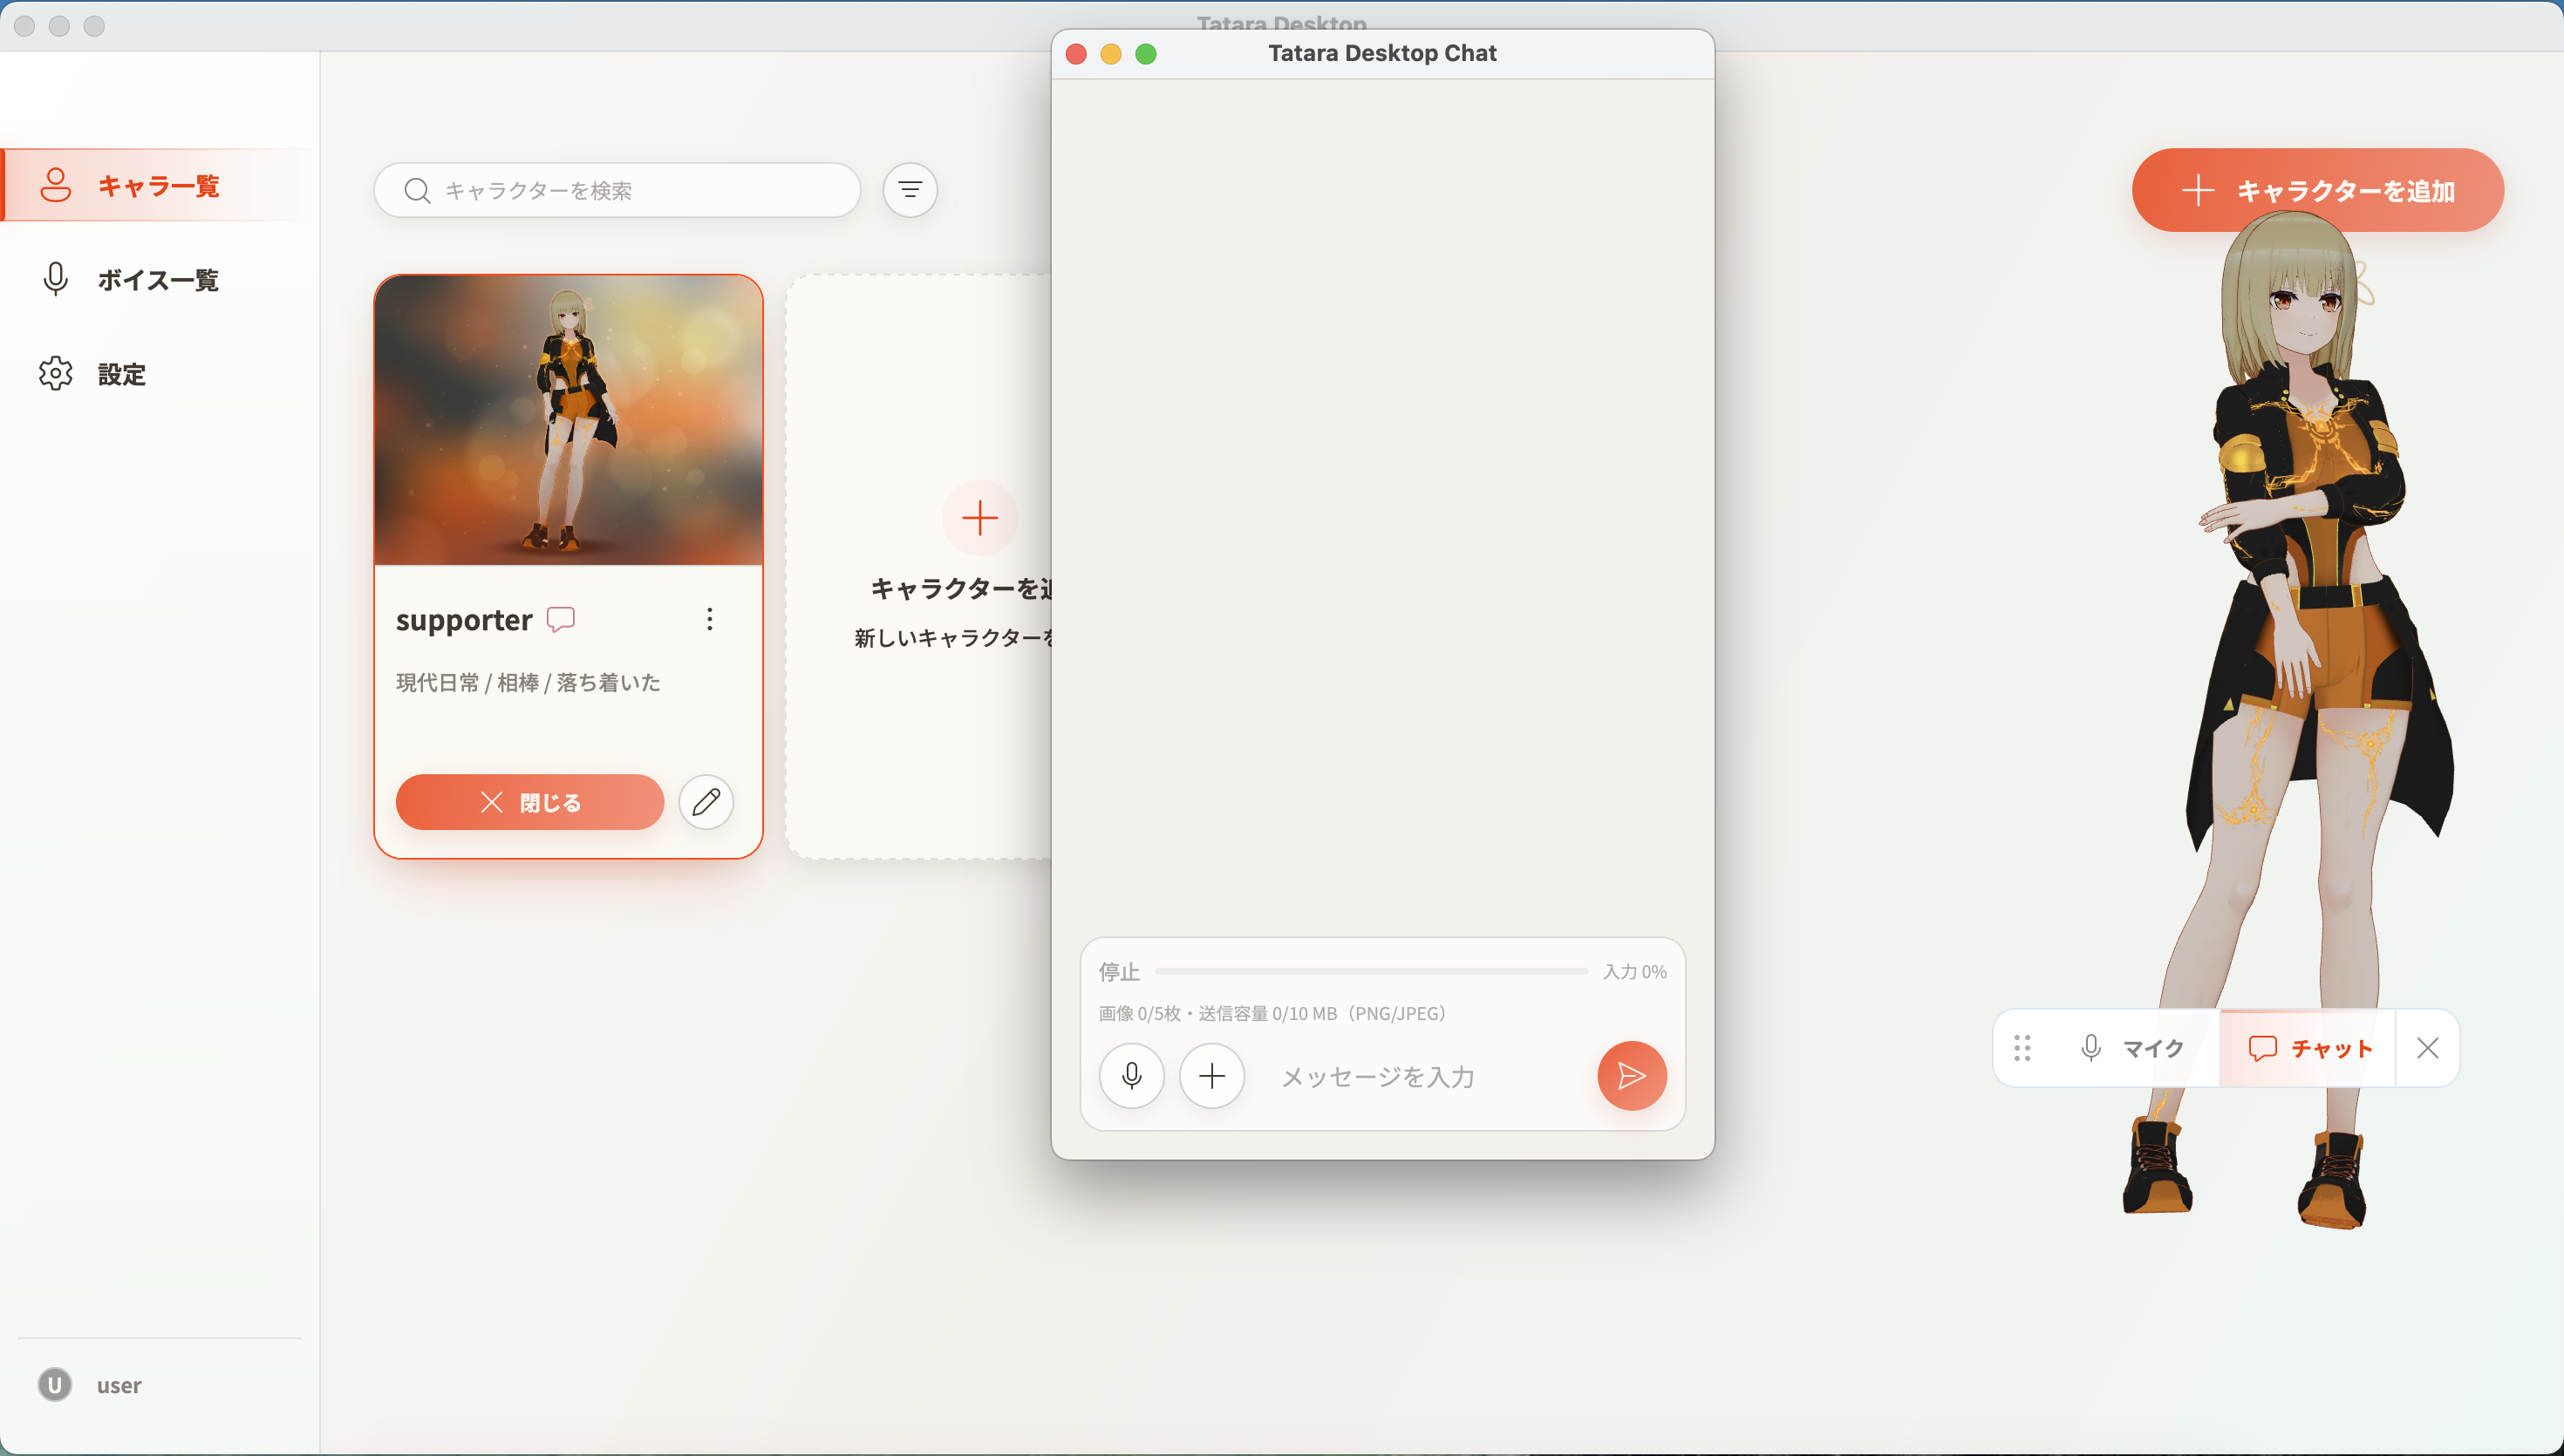Viewport: 2564px width, 1456px height.
Task: Click the Tatara Desktop Chat title
Action: pyautogui.click(x=1382, y=53)
